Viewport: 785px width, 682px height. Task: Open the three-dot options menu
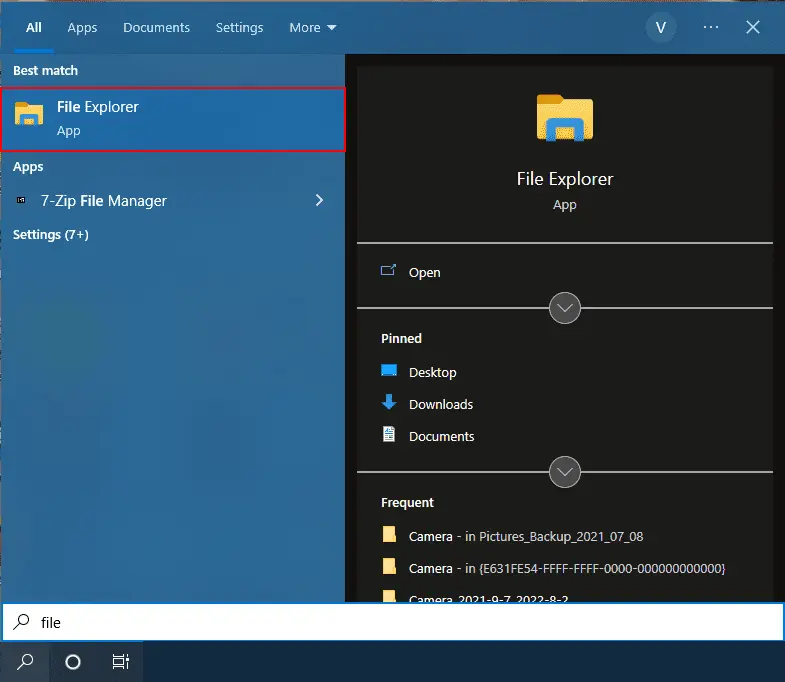click(711, 27)
